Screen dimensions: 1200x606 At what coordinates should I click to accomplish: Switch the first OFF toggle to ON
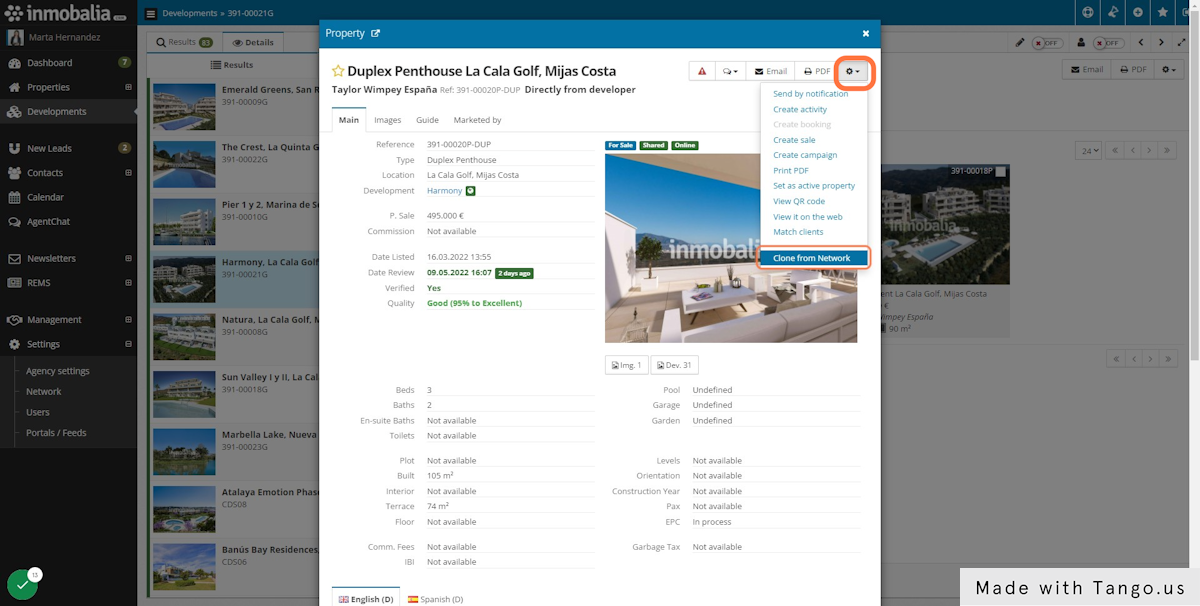point(1047,43)
